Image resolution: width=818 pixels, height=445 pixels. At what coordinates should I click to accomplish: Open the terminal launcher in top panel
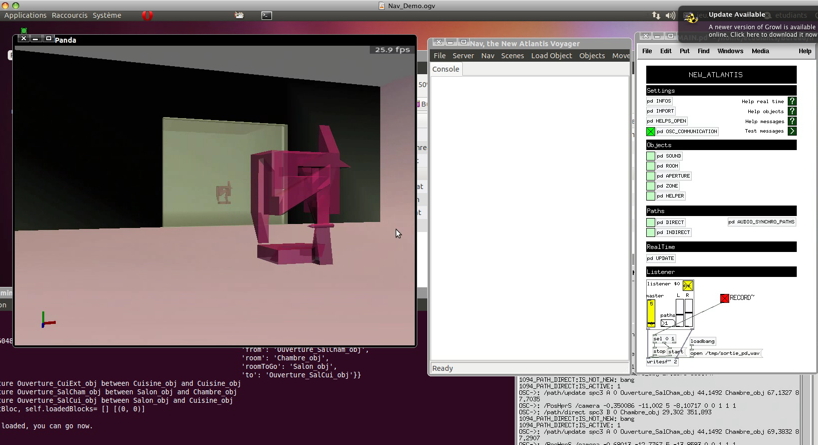pyautogui.click(x=266, y=16)
